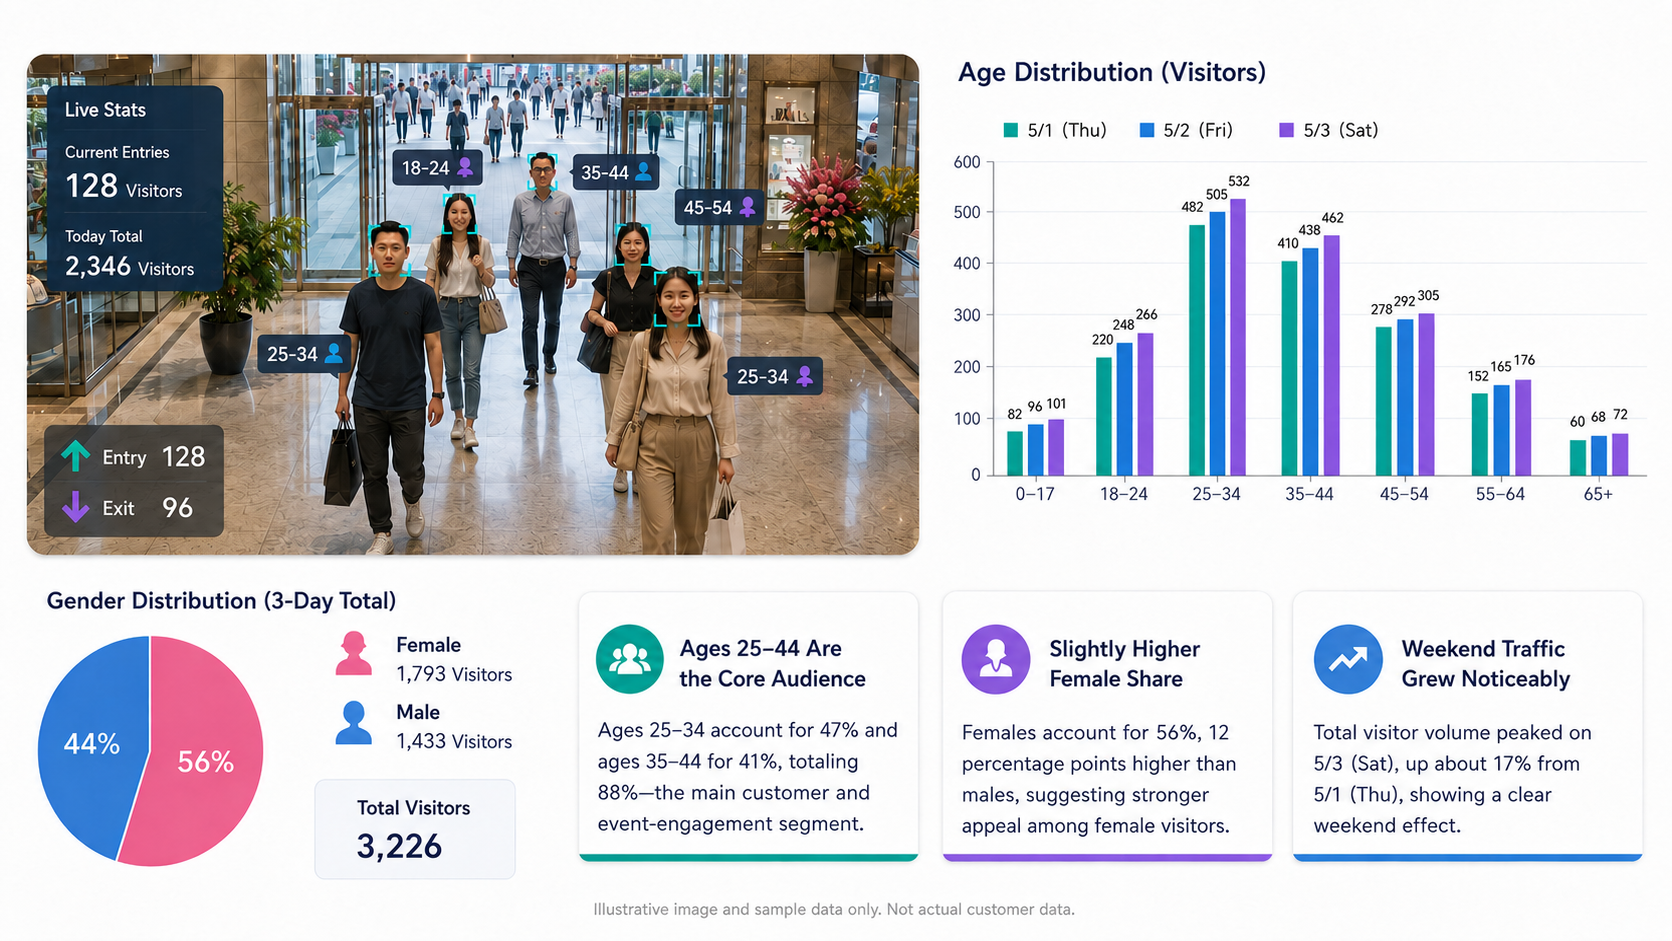Click the 56% pink pie slice

coord(205,760)
